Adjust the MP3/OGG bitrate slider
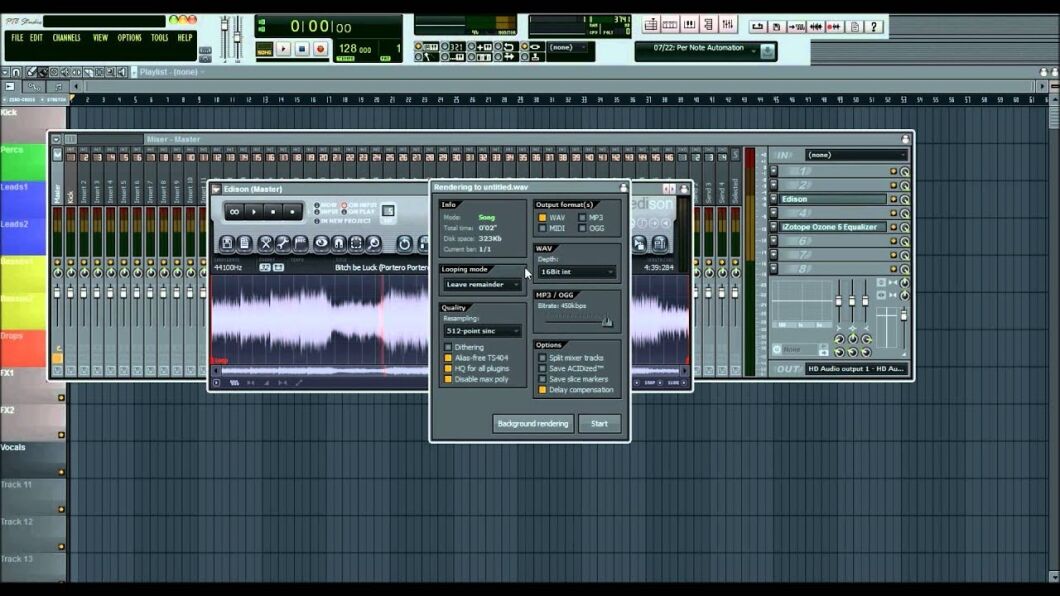The image size is (1060, 596). (x=606, y=321)
